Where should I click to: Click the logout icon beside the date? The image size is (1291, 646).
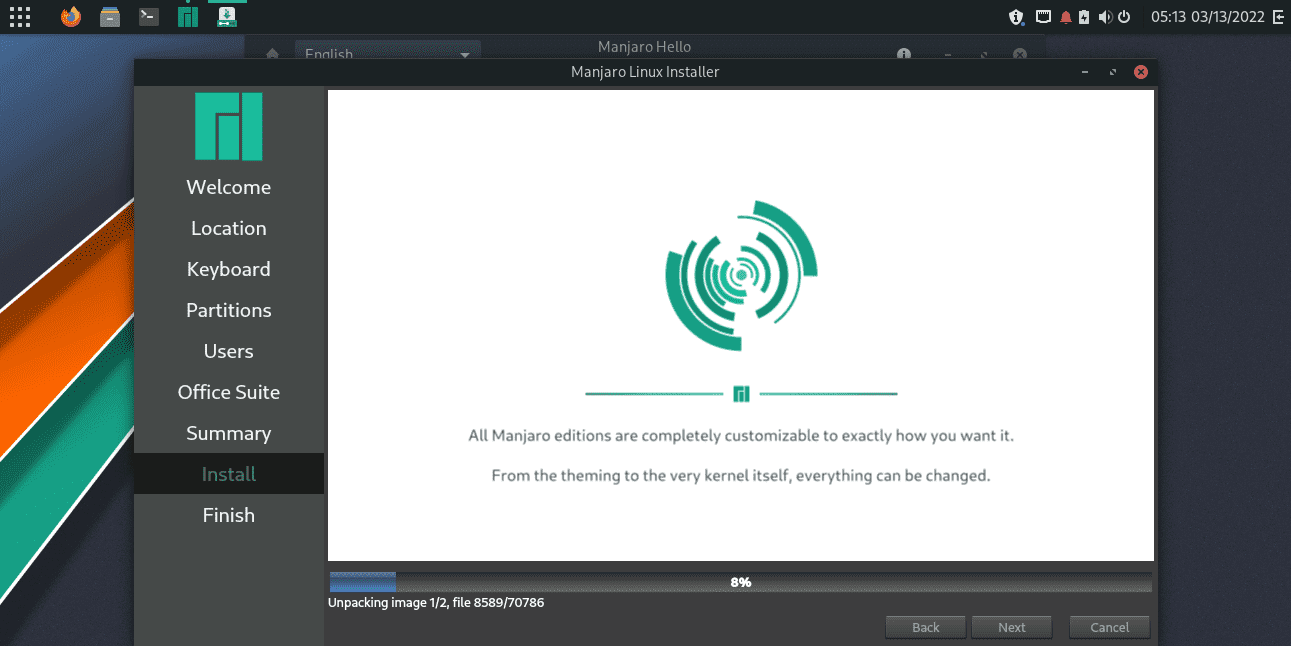(x=1278, y=17)
